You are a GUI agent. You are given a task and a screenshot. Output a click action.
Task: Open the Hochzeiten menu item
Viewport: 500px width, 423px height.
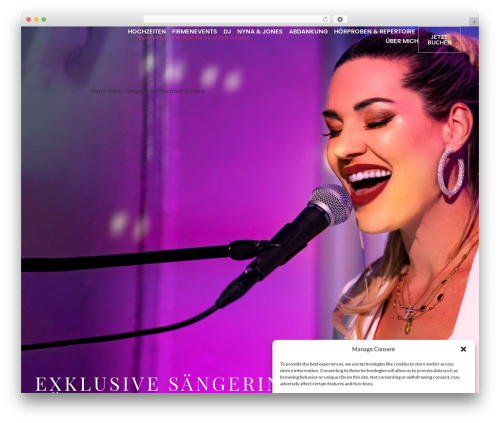[147, 32]
